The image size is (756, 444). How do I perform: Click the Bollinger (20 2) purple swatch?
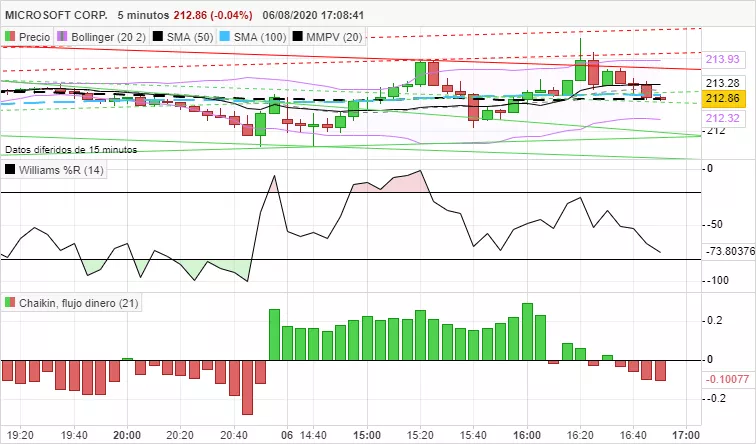point(62,37)
